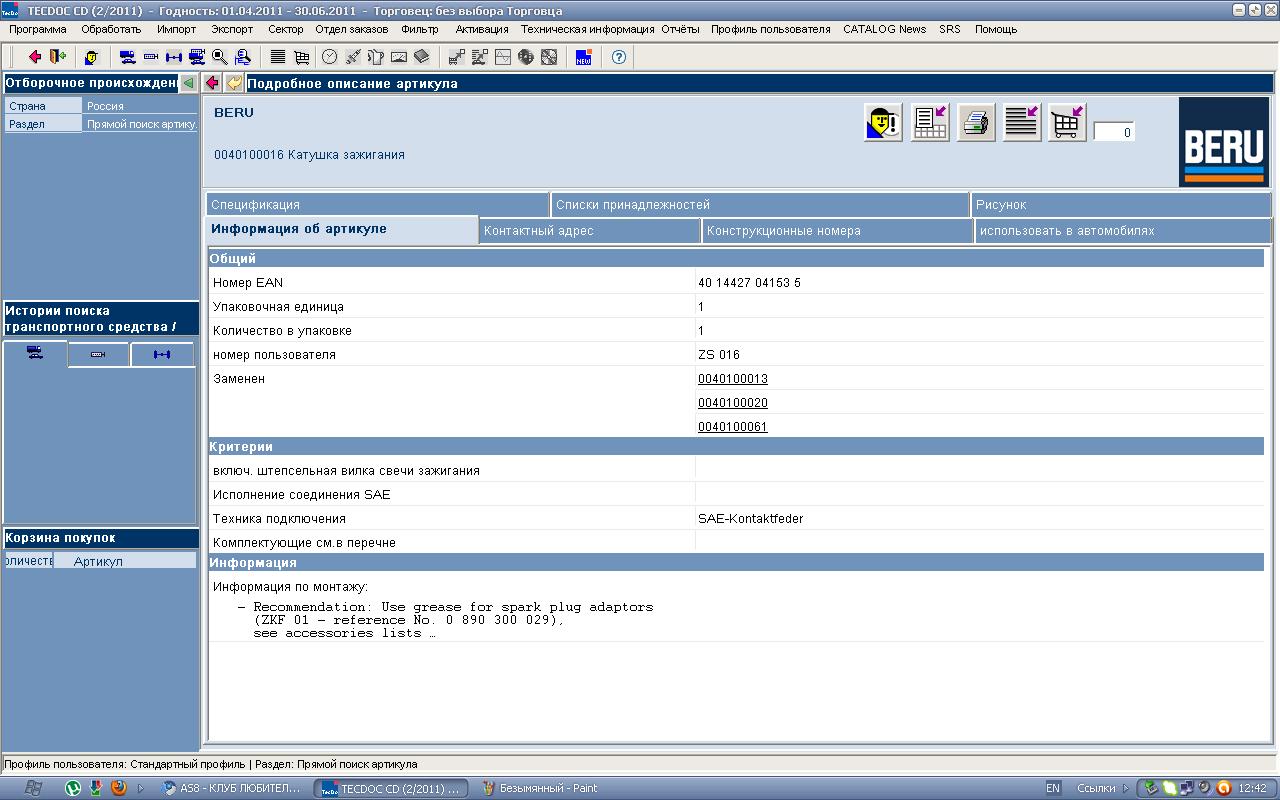
Task: Click the open book icon in toolbar
Action: point(421,57)
